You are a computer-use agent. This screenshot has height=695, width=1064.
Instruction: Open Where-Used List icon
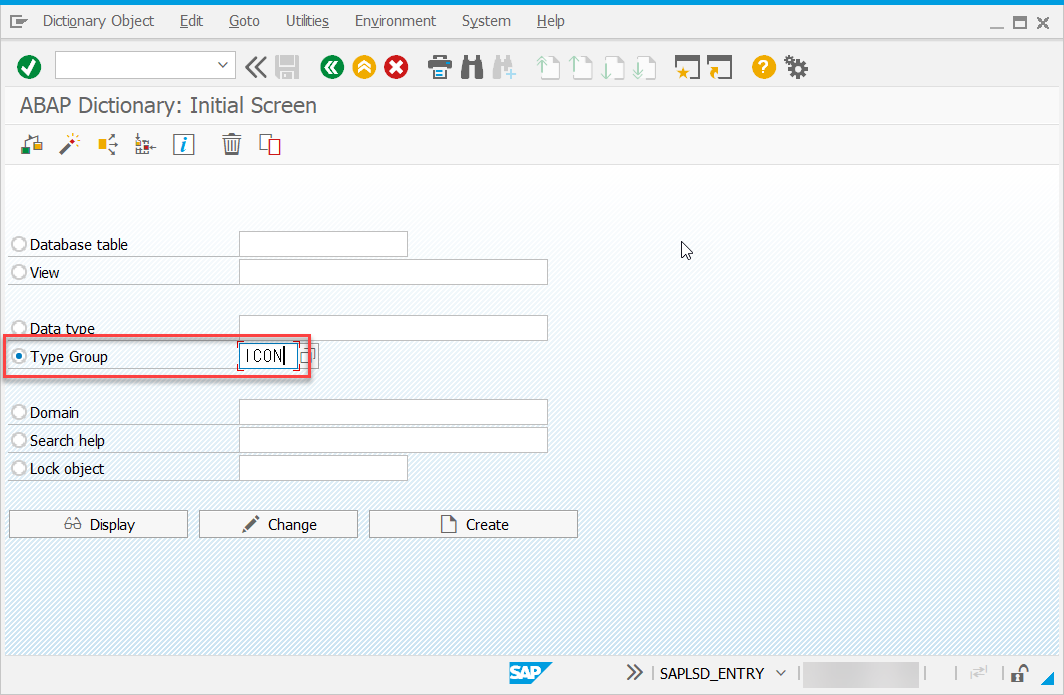(x=107, y=145)
